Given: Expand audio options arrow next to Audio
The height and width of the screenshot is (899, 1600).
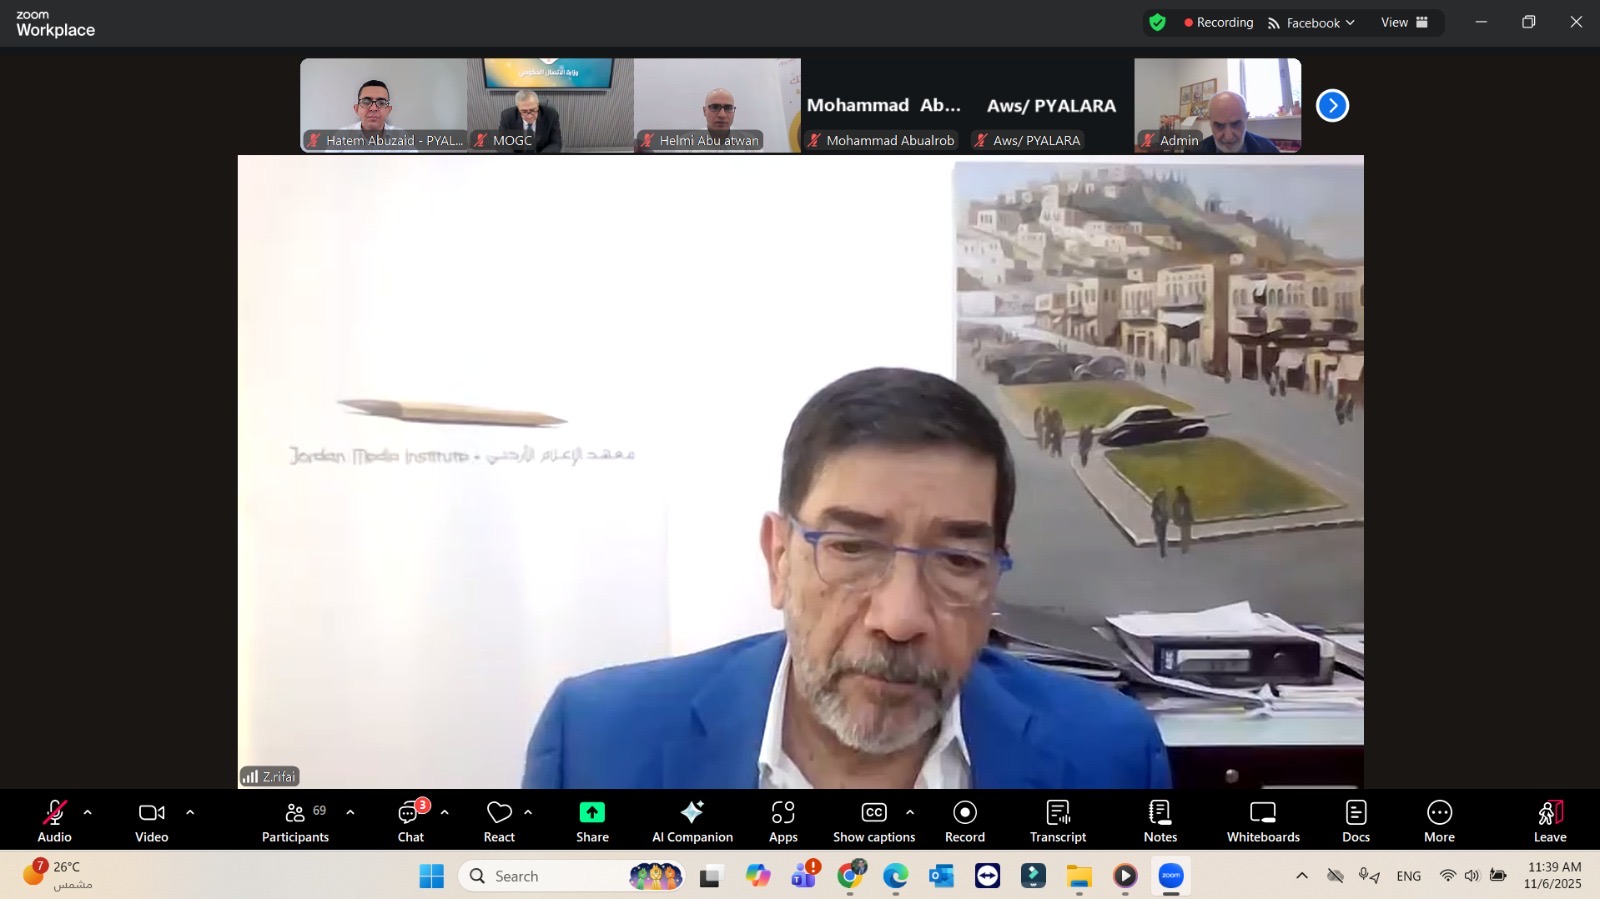Looking at the screenshot, I should pyautogui.click(x=88, y=813).
